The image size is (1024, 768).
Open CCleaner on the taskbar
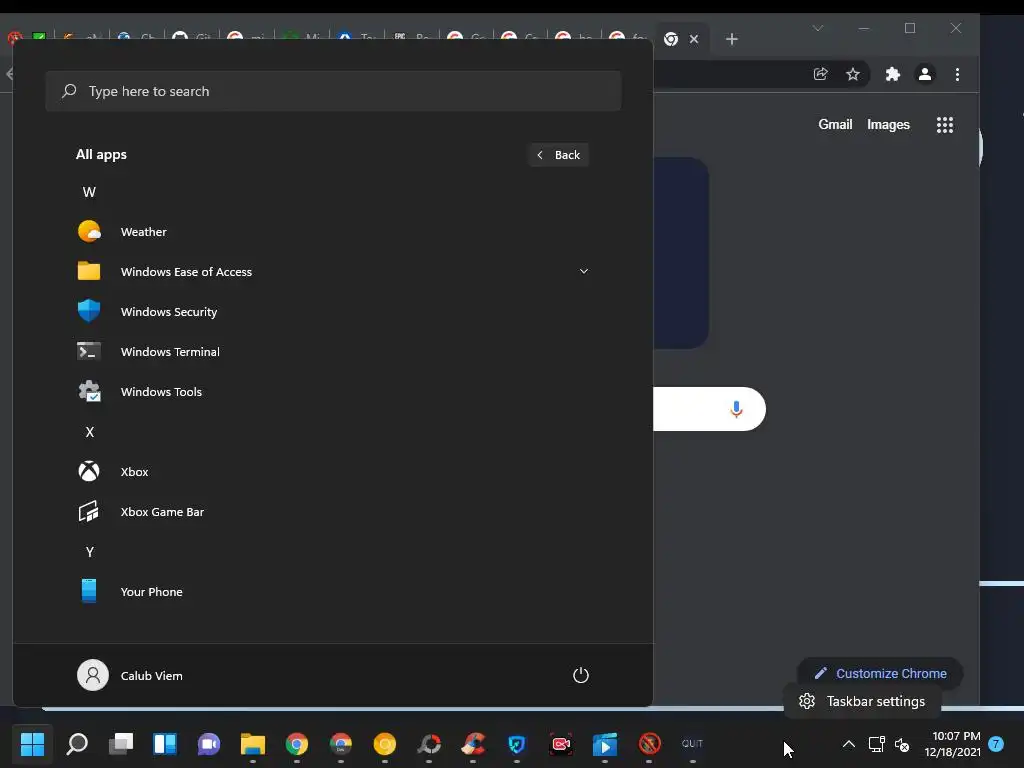(x=473, y=744)
